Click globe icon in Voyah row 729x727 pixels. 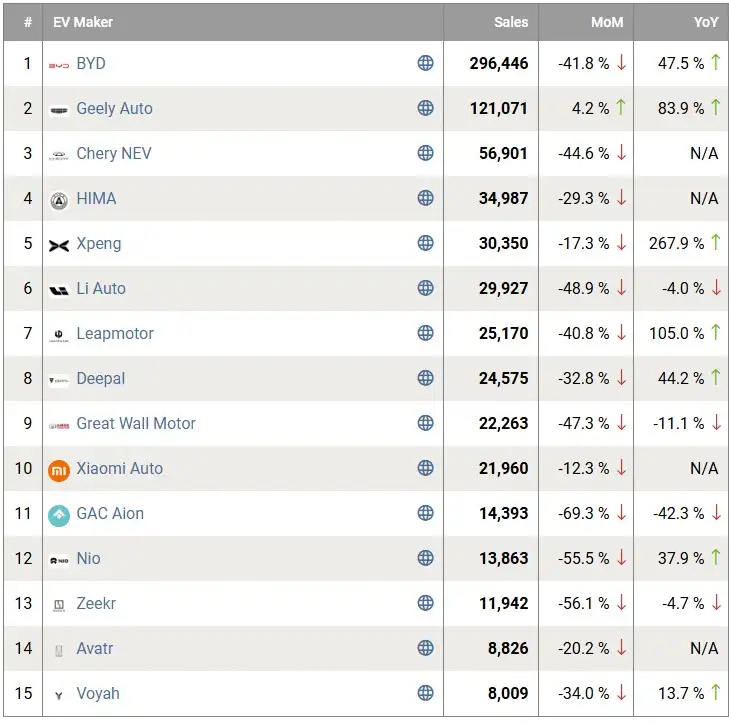tap(425, 693)
